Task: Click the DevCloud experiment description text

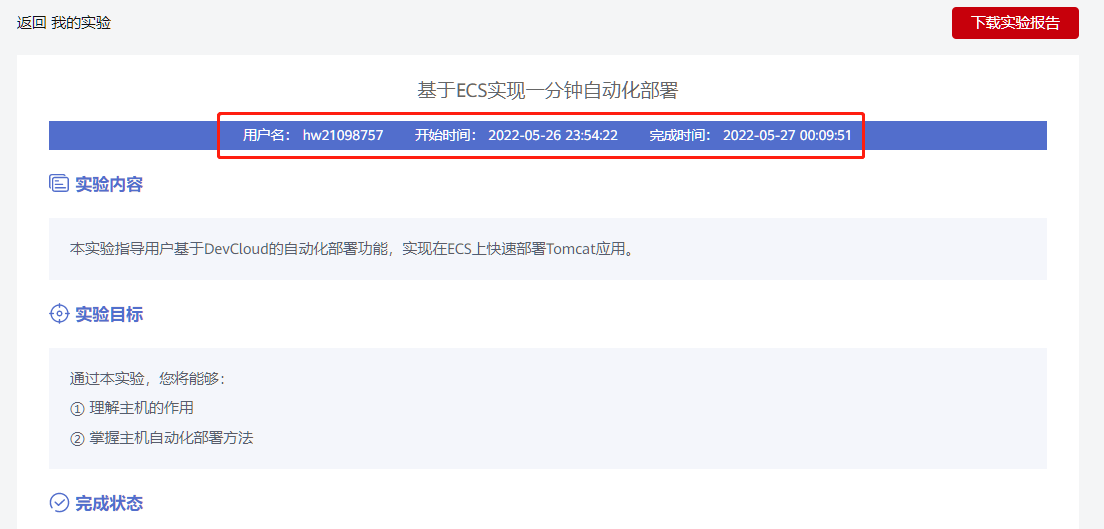Action: coord(351,249)
